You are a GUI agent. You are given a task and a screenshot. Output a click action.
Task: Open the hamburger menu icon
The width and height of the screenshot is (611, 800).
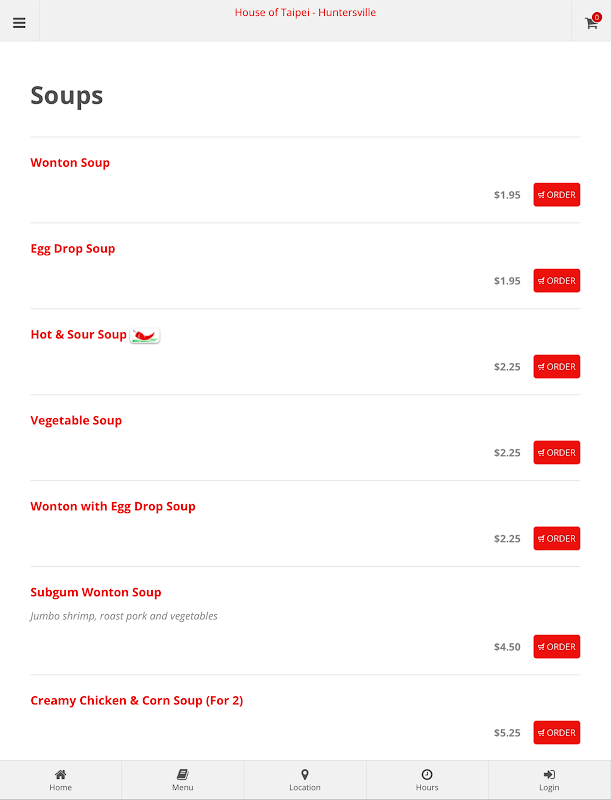pyautogui.click(x=19, y=23)
